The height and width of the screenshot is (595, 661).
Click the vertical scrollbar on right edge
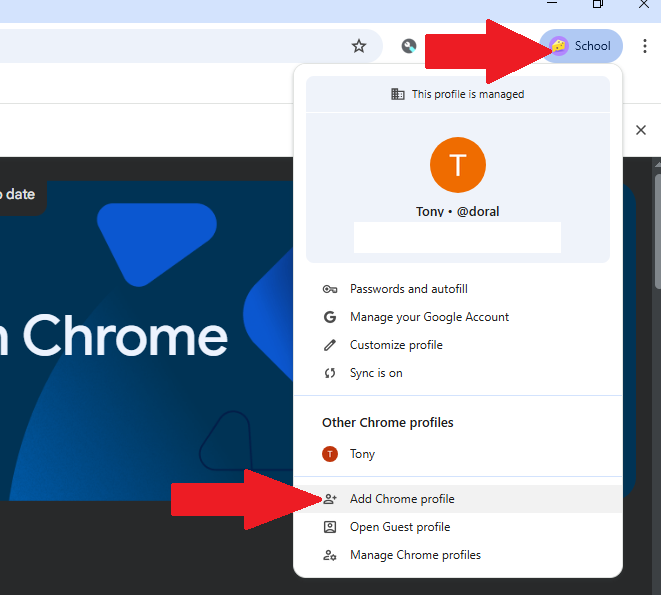coord(655,300)
